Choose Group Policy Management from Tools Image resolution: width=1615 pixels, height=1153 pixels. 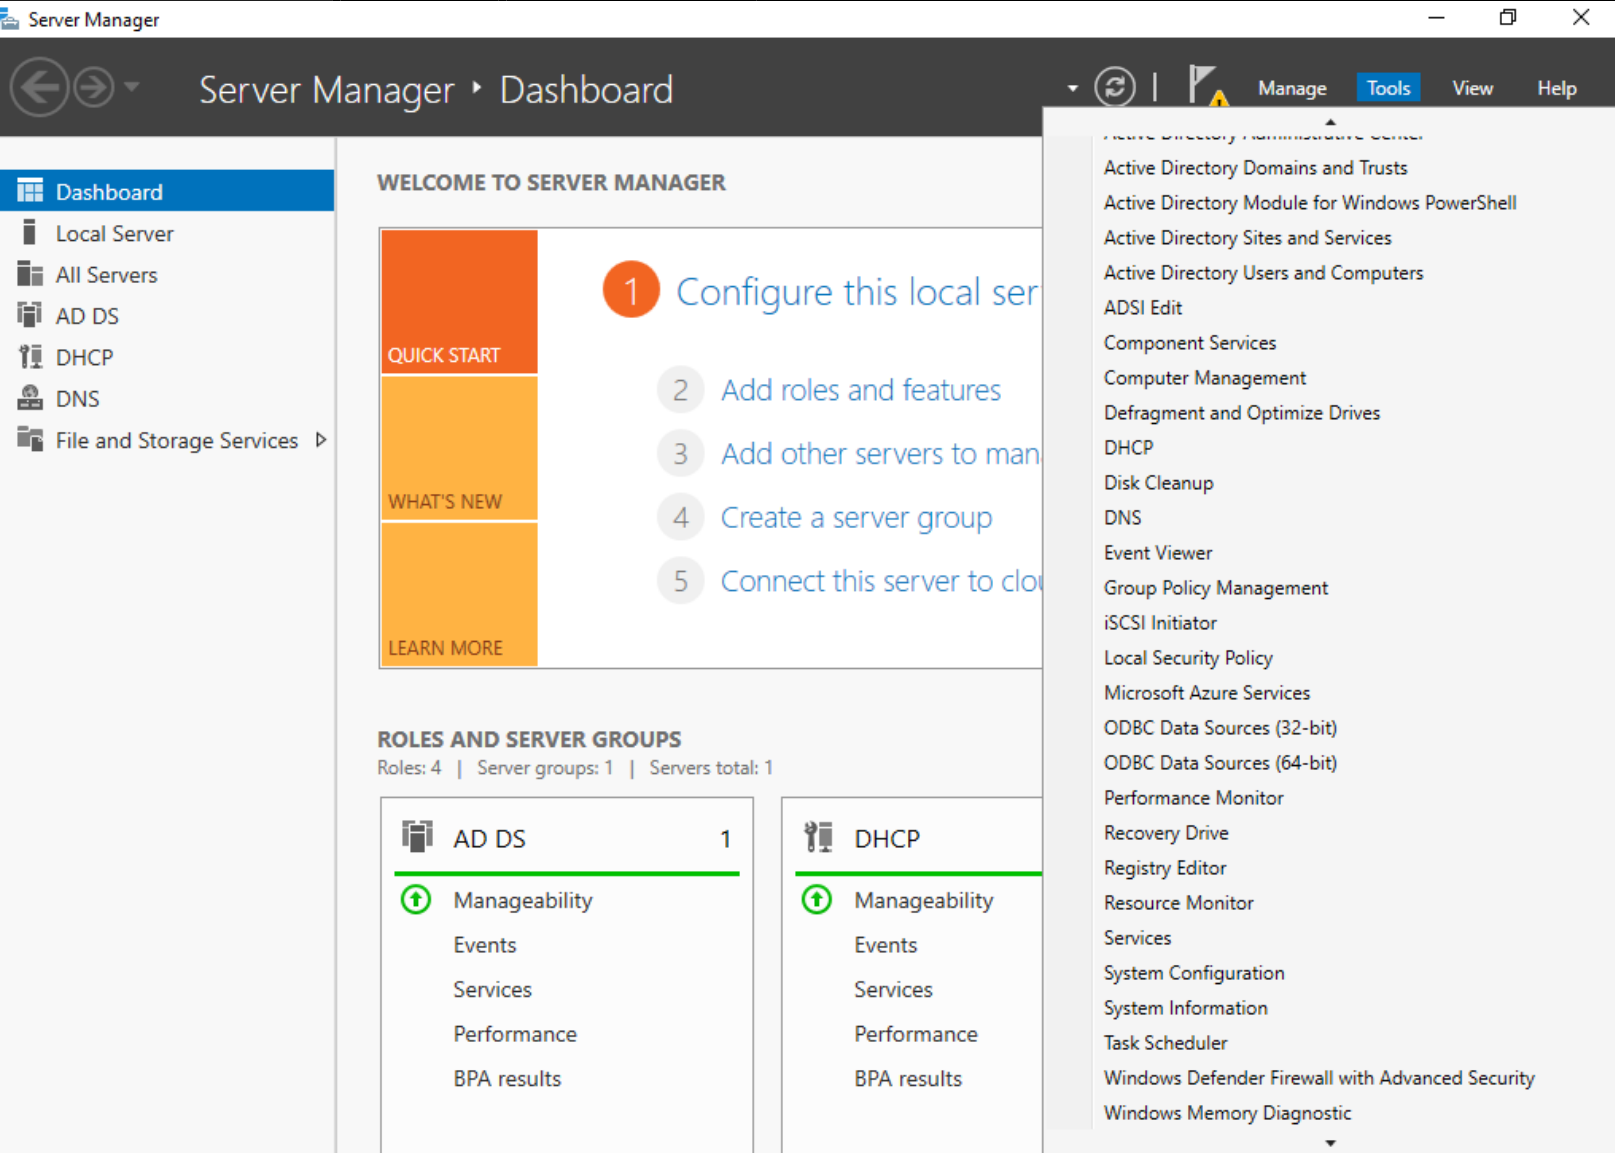1215,588
